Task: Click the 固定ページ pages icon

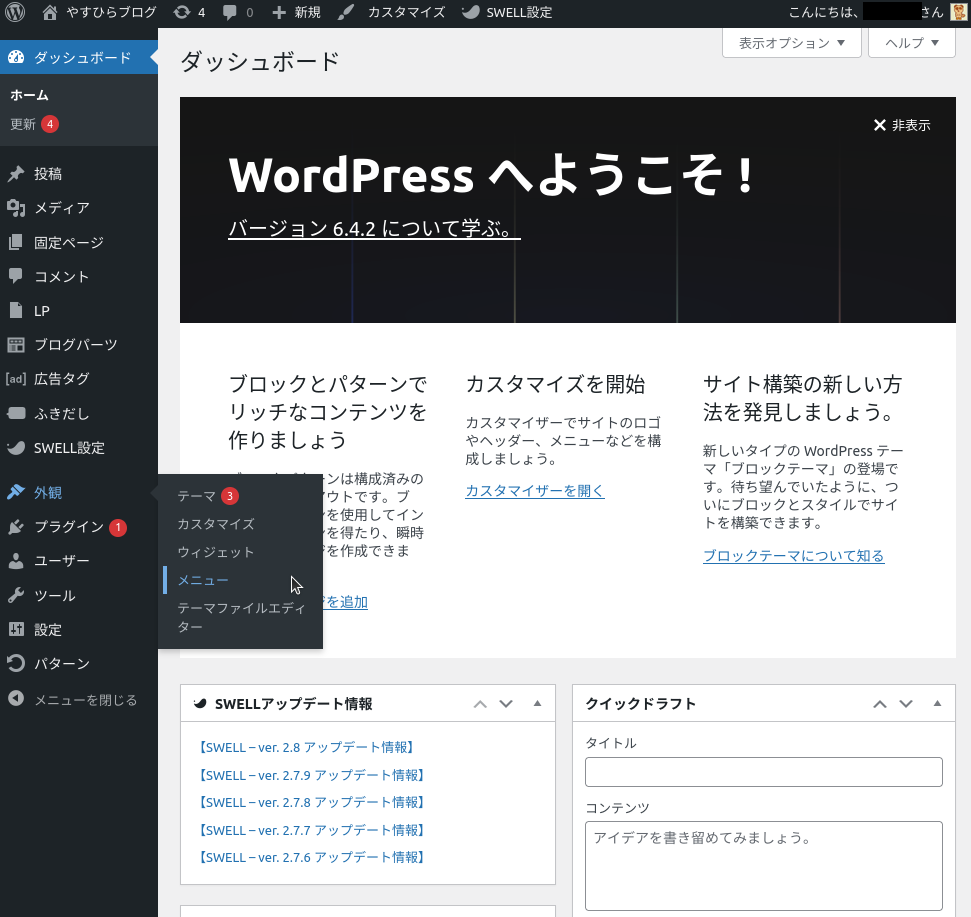Action: (16, 242)
